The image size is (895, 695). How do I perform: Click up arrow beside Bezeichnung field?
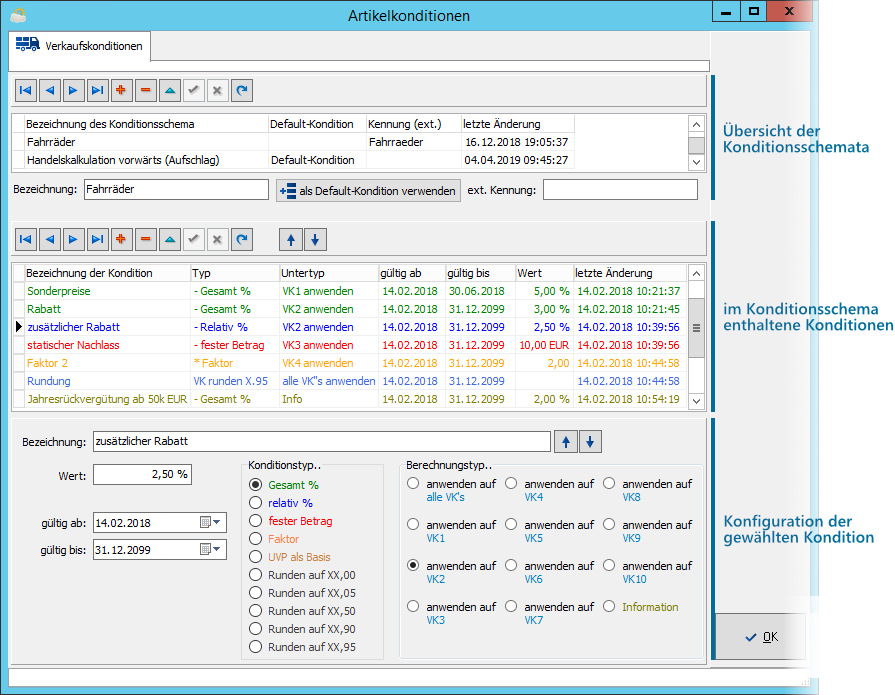[566, 442]
